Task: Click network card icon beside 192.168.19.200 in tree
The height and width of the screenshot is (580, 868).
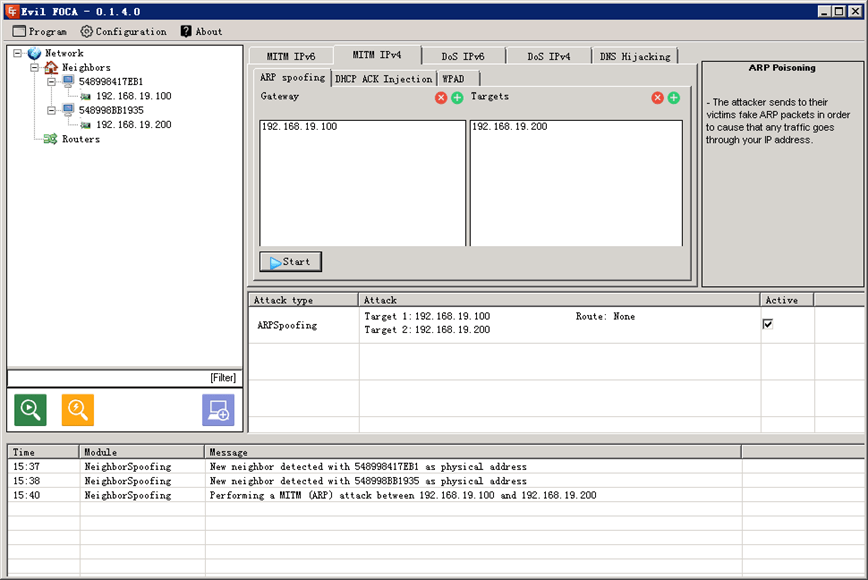Action: click(x=85, y=125)
